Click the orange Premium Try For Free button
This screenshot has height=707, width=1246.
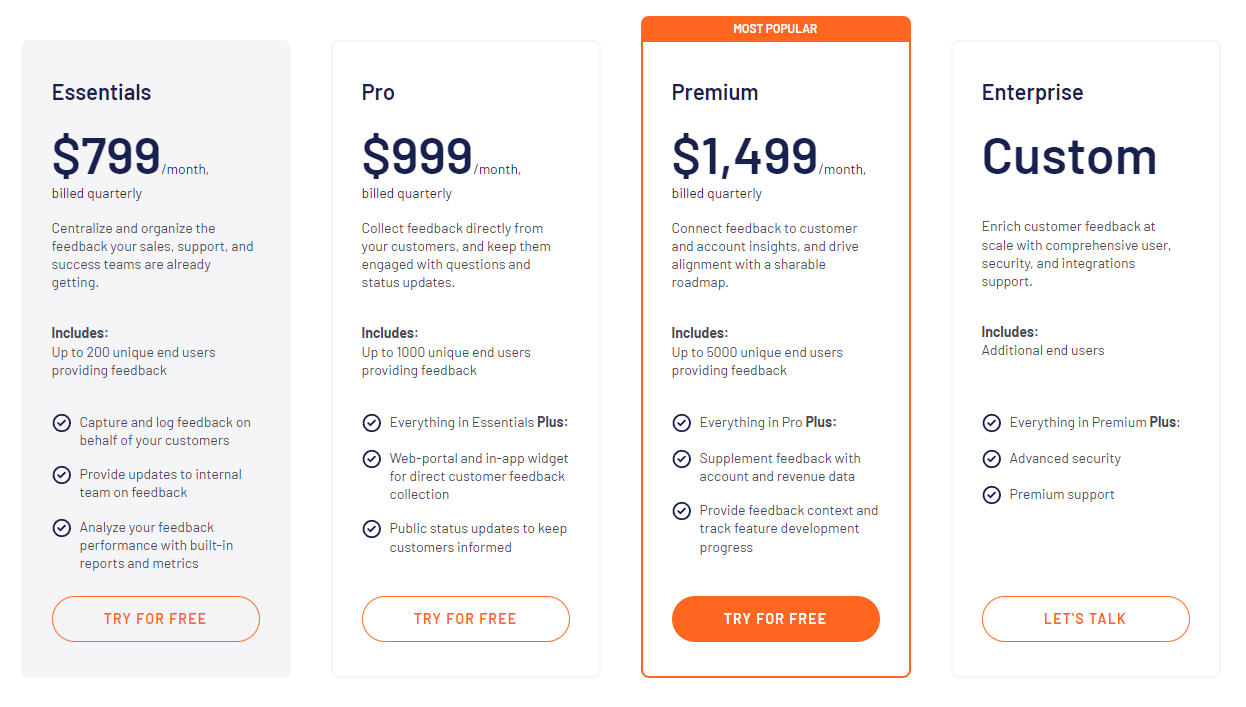(776, 619)
